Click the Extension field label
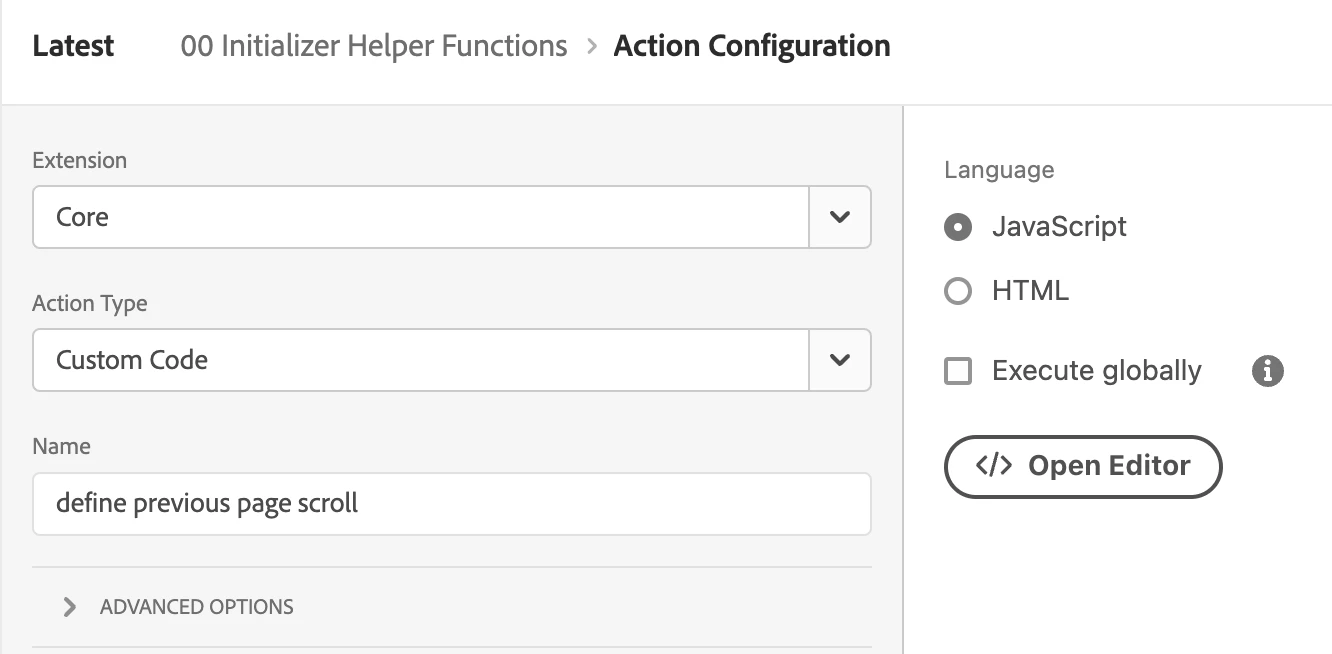This screenshot has height=654, width=1332. tap(80, 160)
